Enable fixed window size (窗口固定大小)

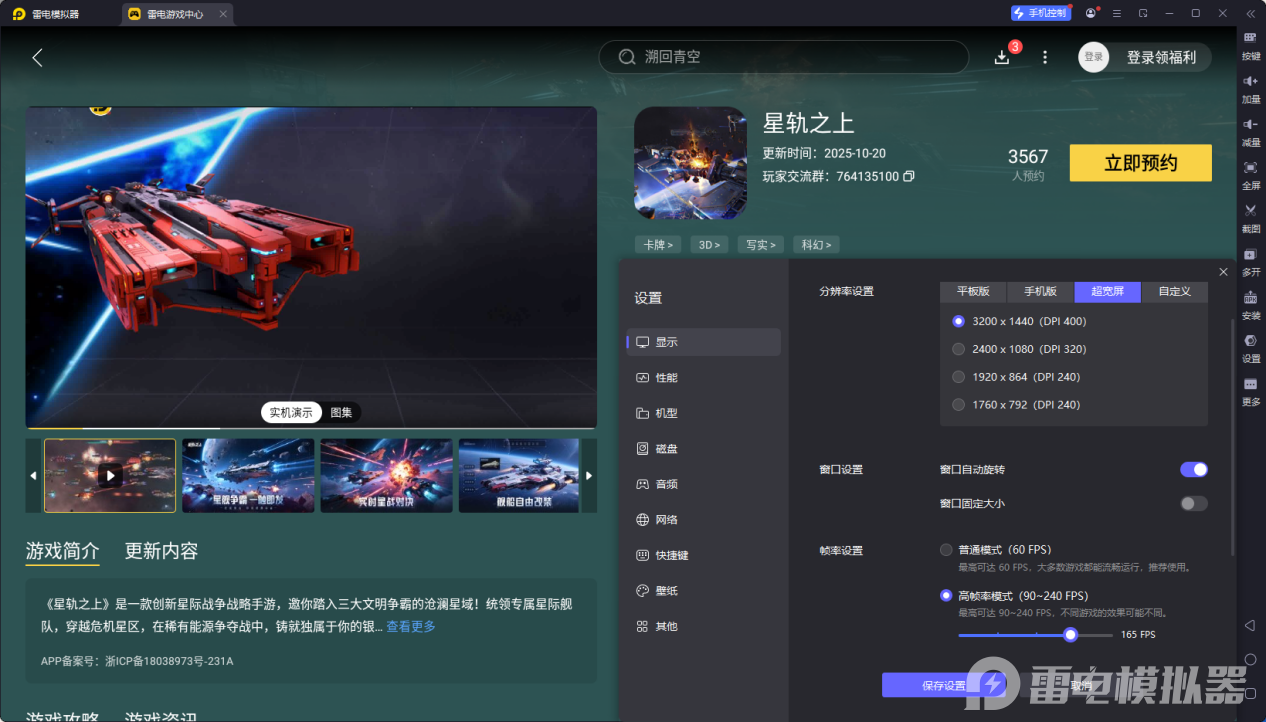click(x=1193, y=503)
